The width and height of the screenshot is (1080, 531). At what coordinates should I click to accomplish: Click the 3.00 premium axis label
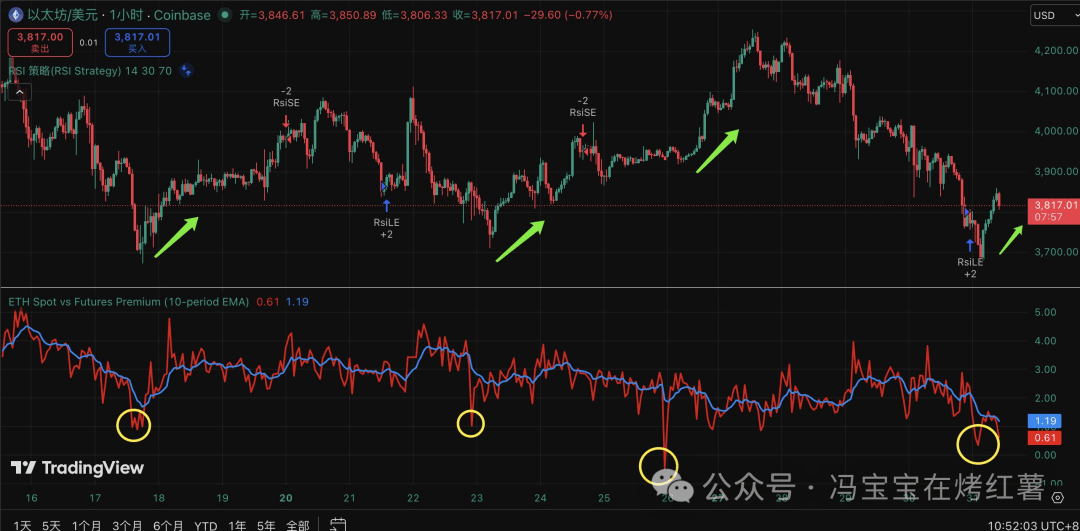[x=1044, y=370]
